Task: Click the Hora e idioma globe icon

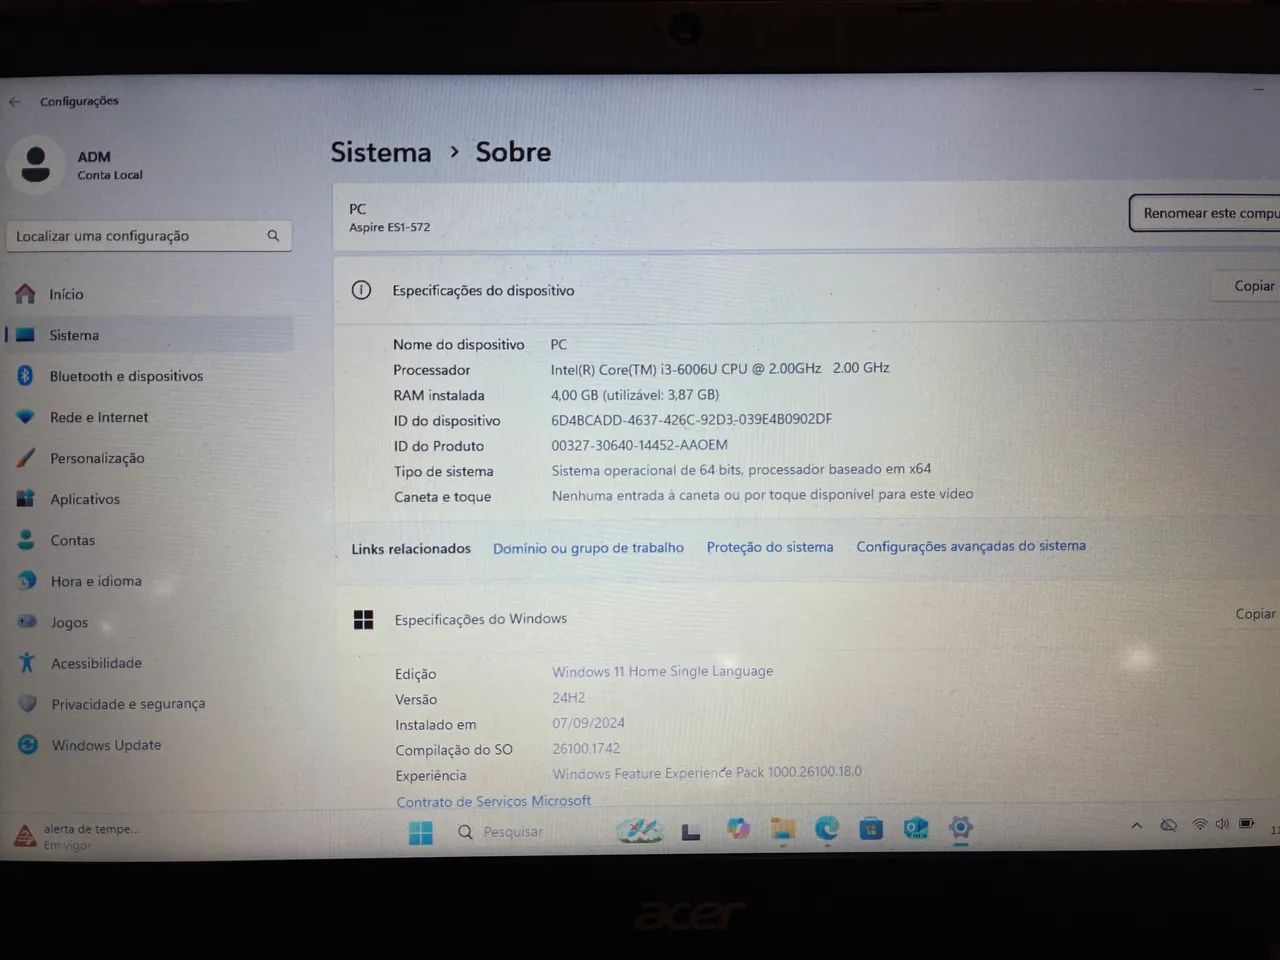Action: (27, 581)
